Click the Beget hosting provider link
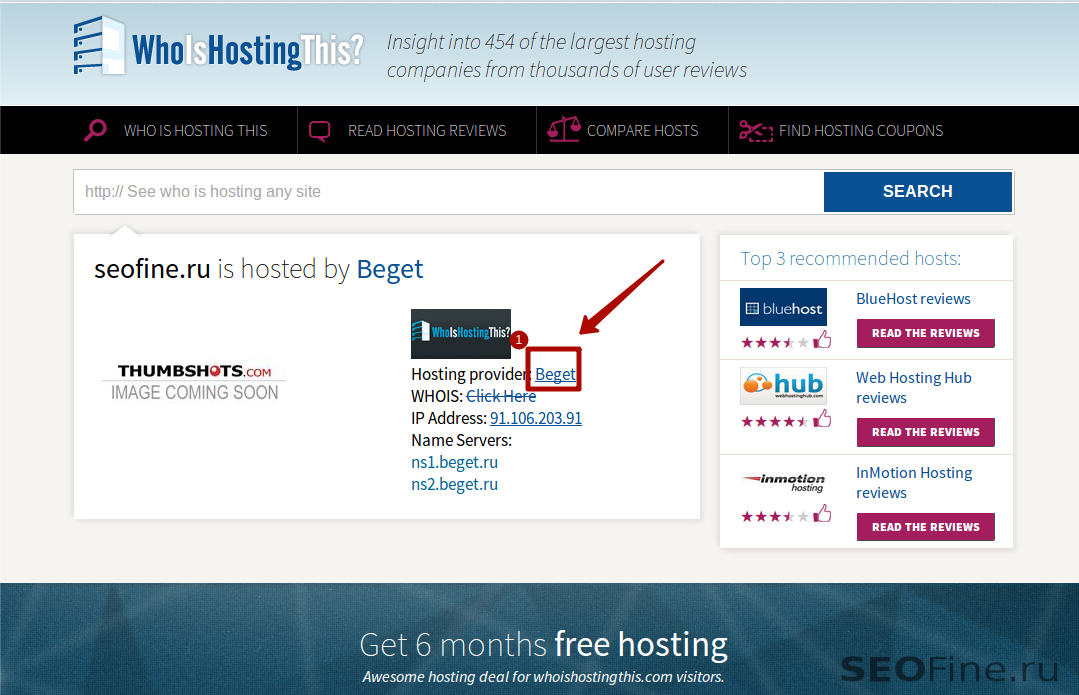Image resolution: width=1079 pixels, height=695 pixels. coord(555,374)
